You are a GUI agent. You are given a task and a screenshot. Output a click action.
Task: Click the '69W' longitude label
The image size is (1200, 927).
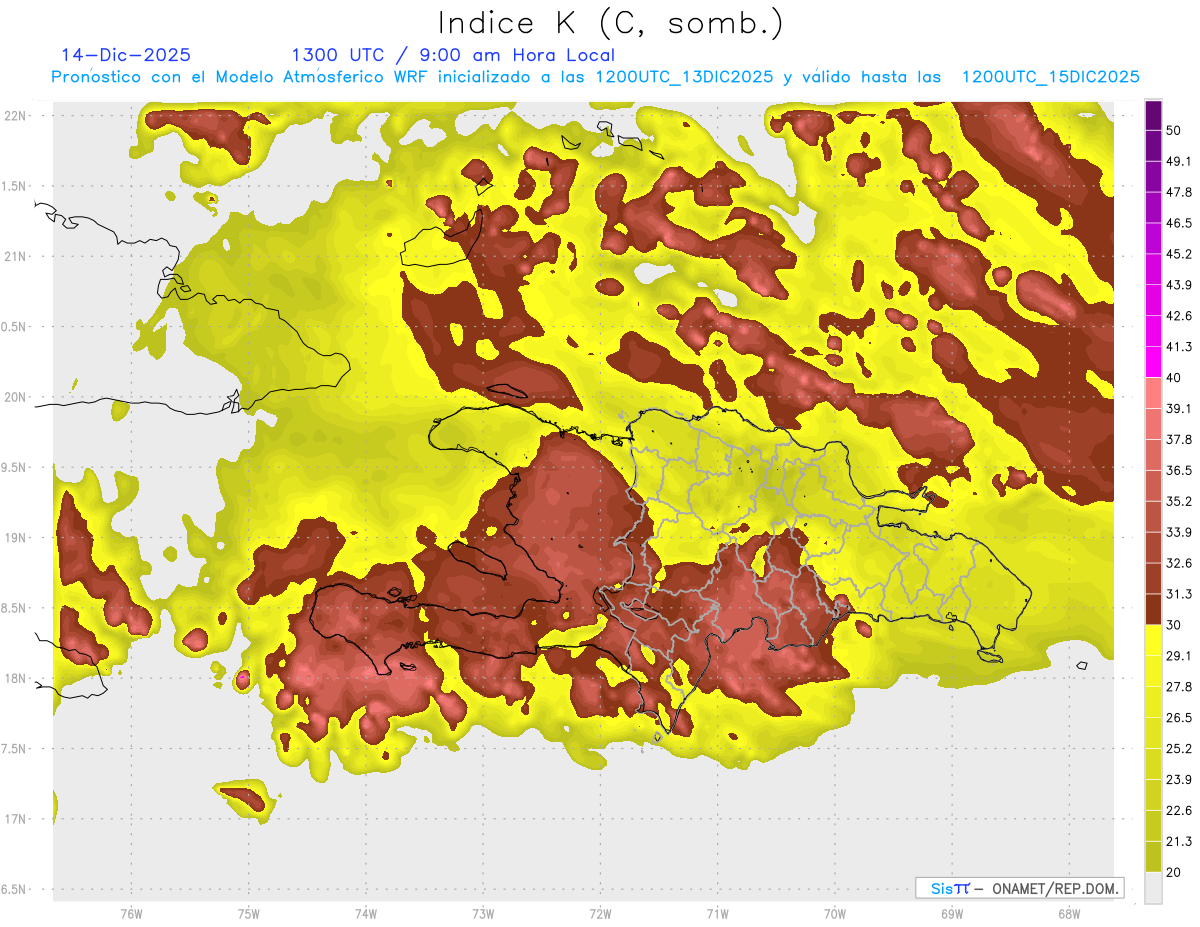point(951,914)
